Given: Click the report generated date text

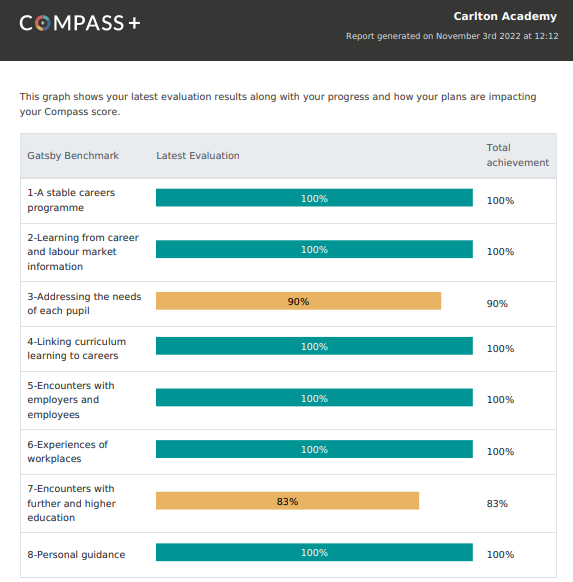Looking at the screenshot, I should (452, 36).
